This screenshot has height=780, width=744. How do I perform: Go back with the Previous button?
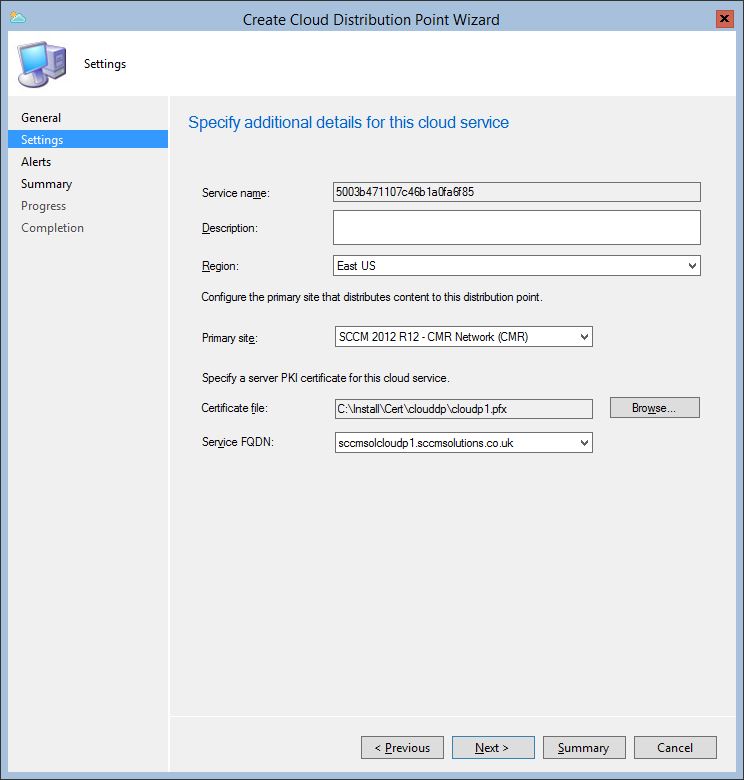[402, 748]
